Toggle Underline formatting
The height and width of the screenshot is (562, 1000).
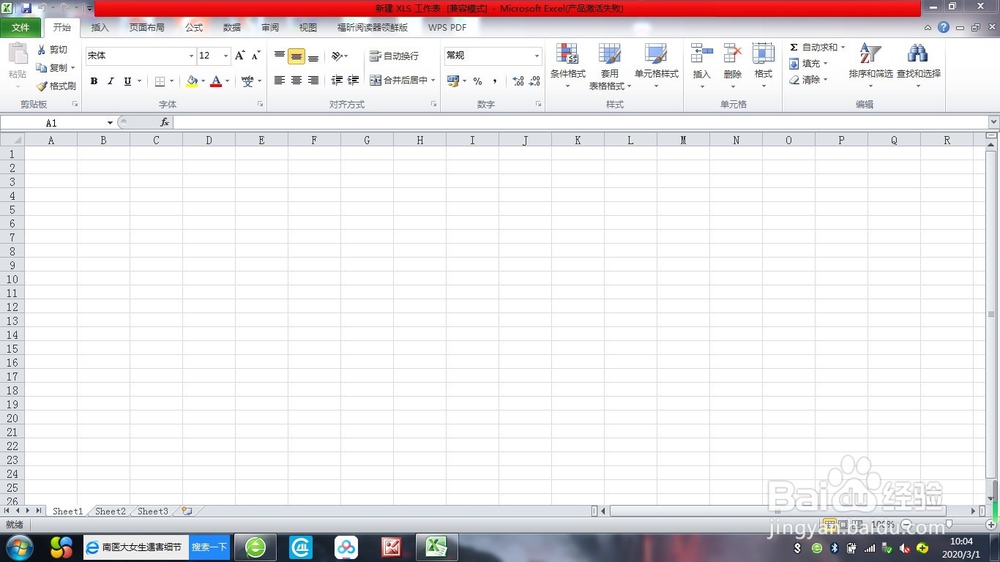(x=128, y=81)
